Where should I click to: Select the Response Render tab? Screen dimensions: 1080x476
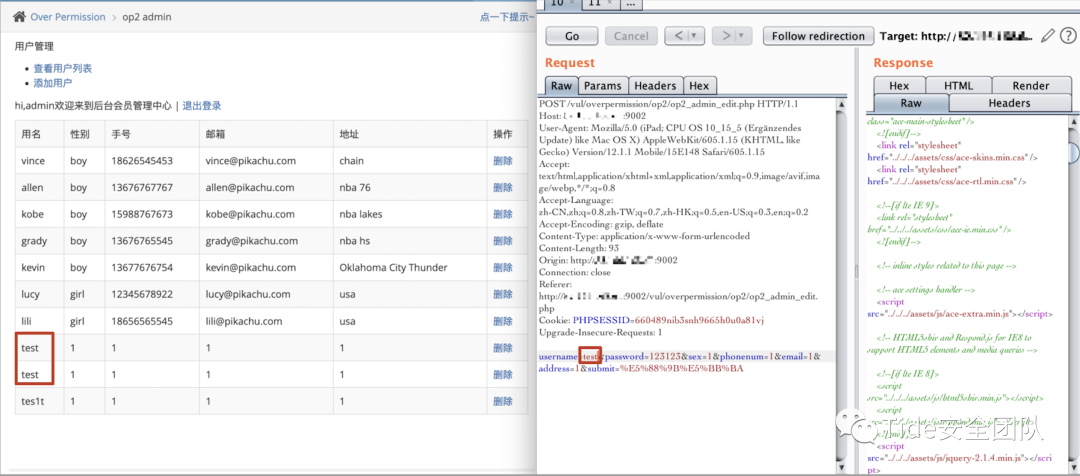tap(1030, 85)
